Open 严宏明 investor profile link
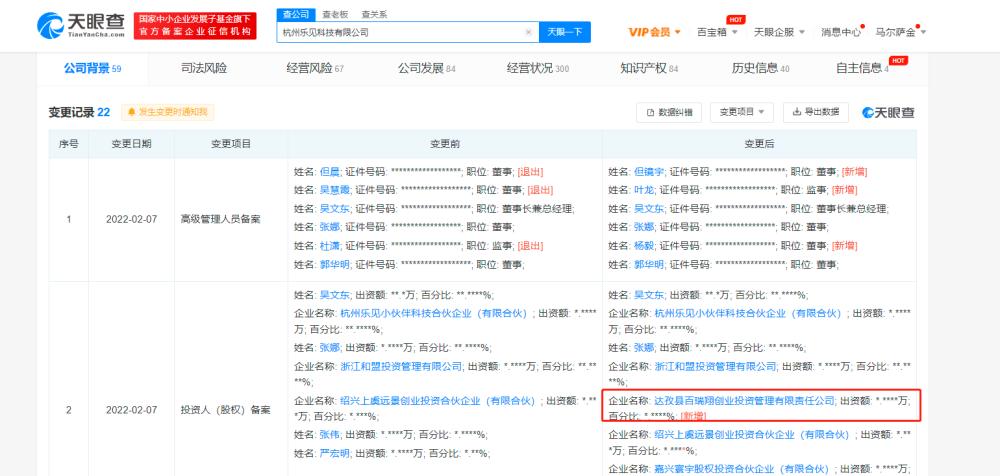The width and height of the screenshot is (1000, 476). point(335,454)
